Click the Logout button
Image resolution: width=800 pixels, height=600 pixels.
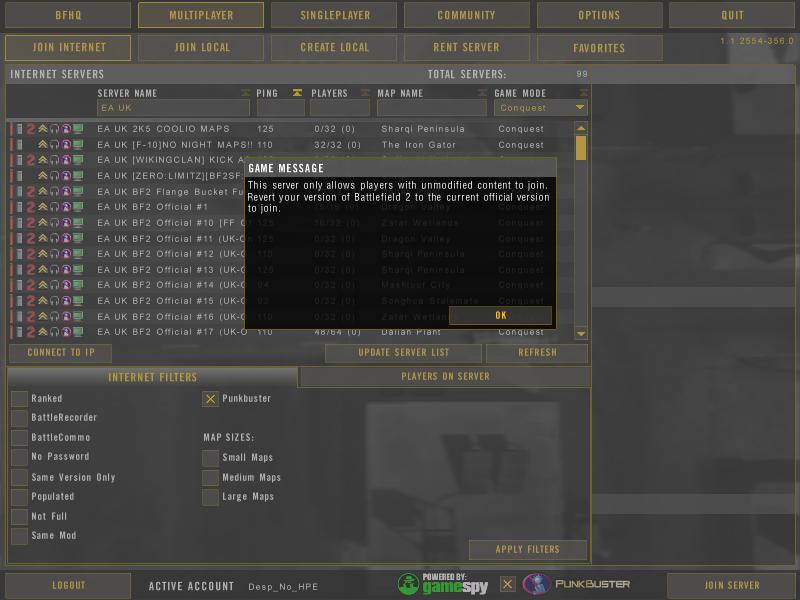(x=68, y=585)
